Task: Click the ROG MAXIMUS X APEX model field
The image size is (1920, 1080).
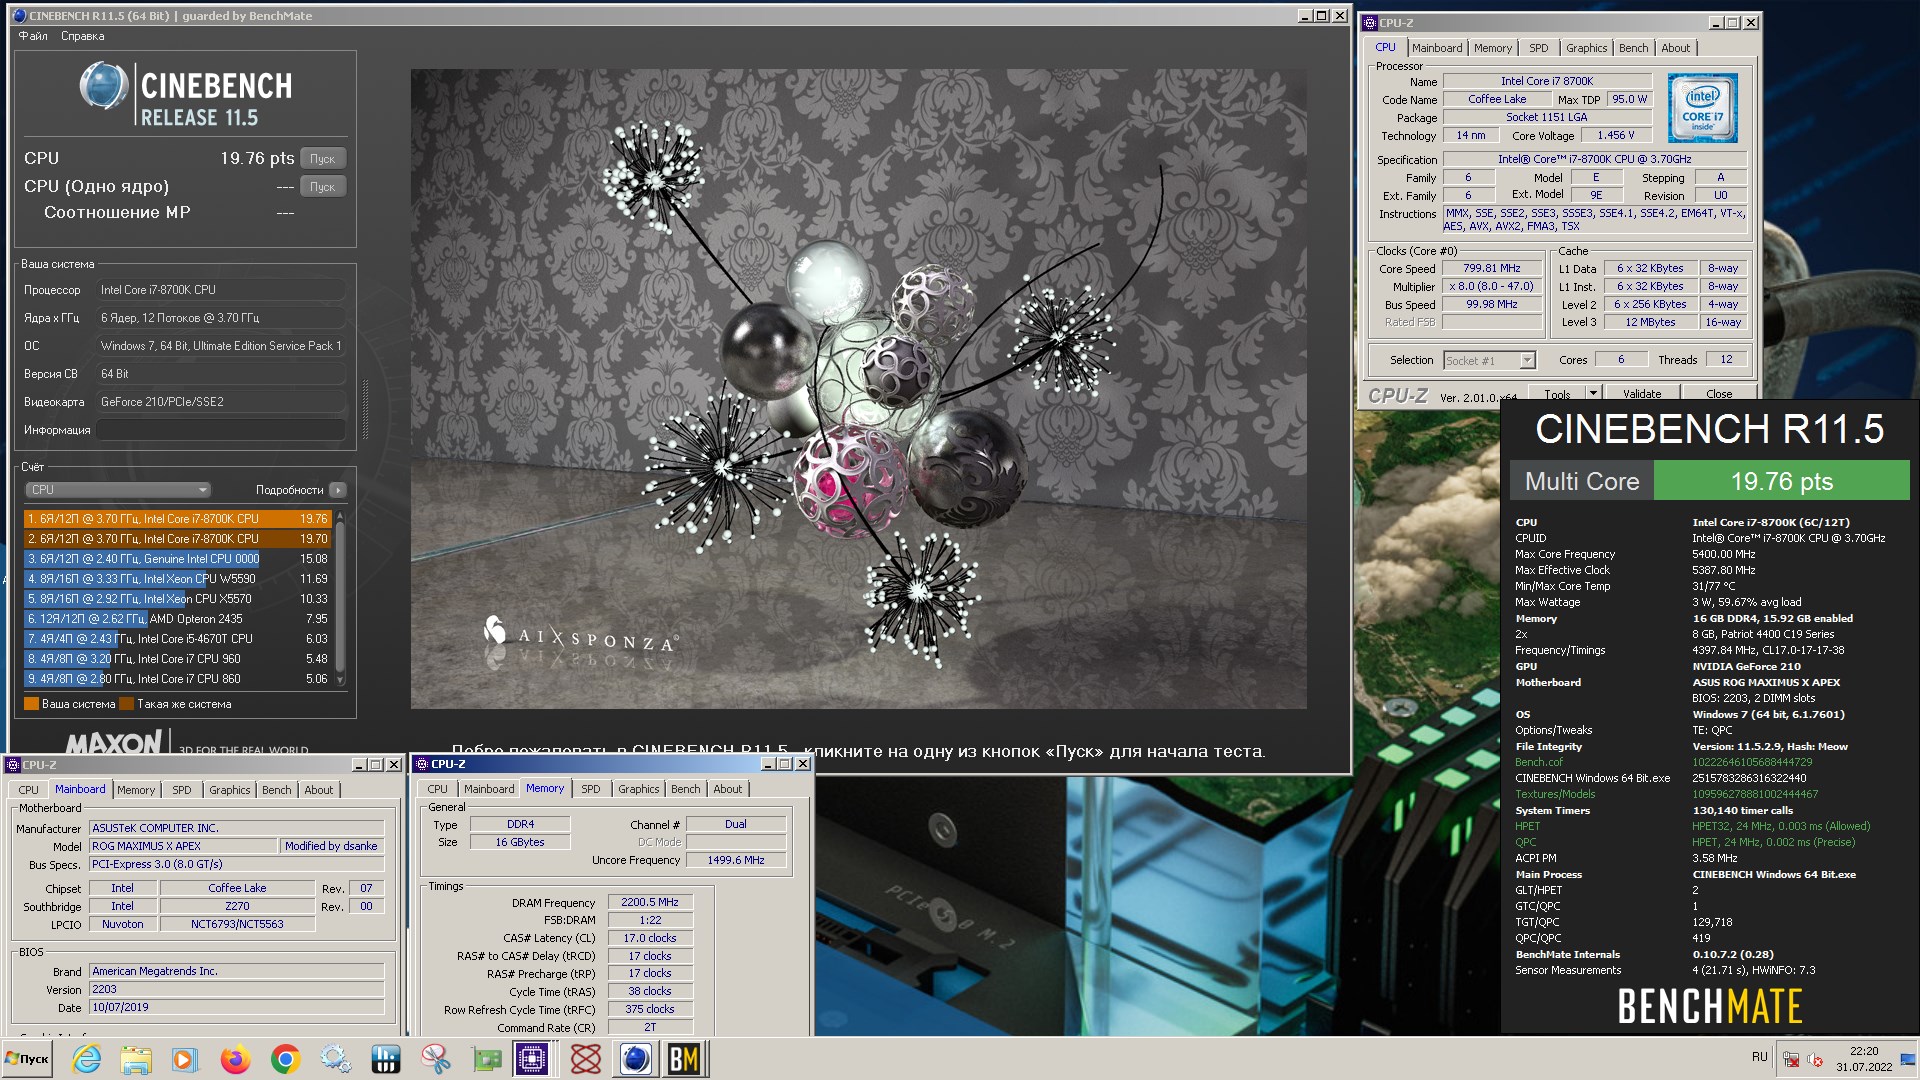Action: coord(183,846)
